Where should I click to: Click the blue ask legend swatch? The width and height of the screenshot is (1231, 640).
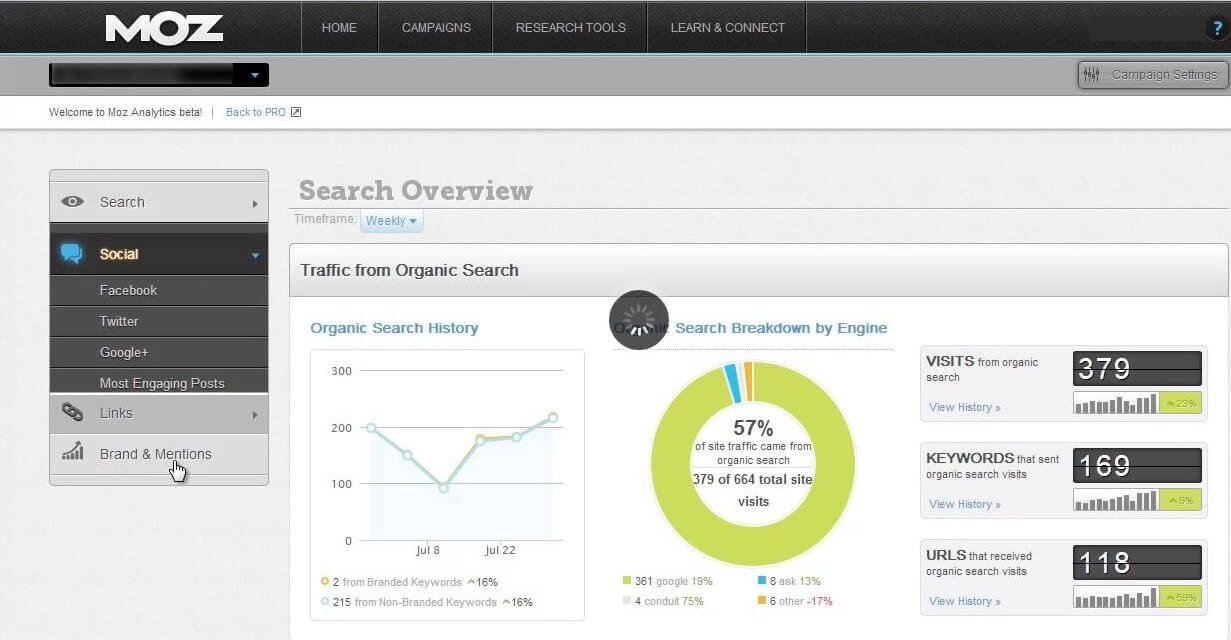(761, 581)
